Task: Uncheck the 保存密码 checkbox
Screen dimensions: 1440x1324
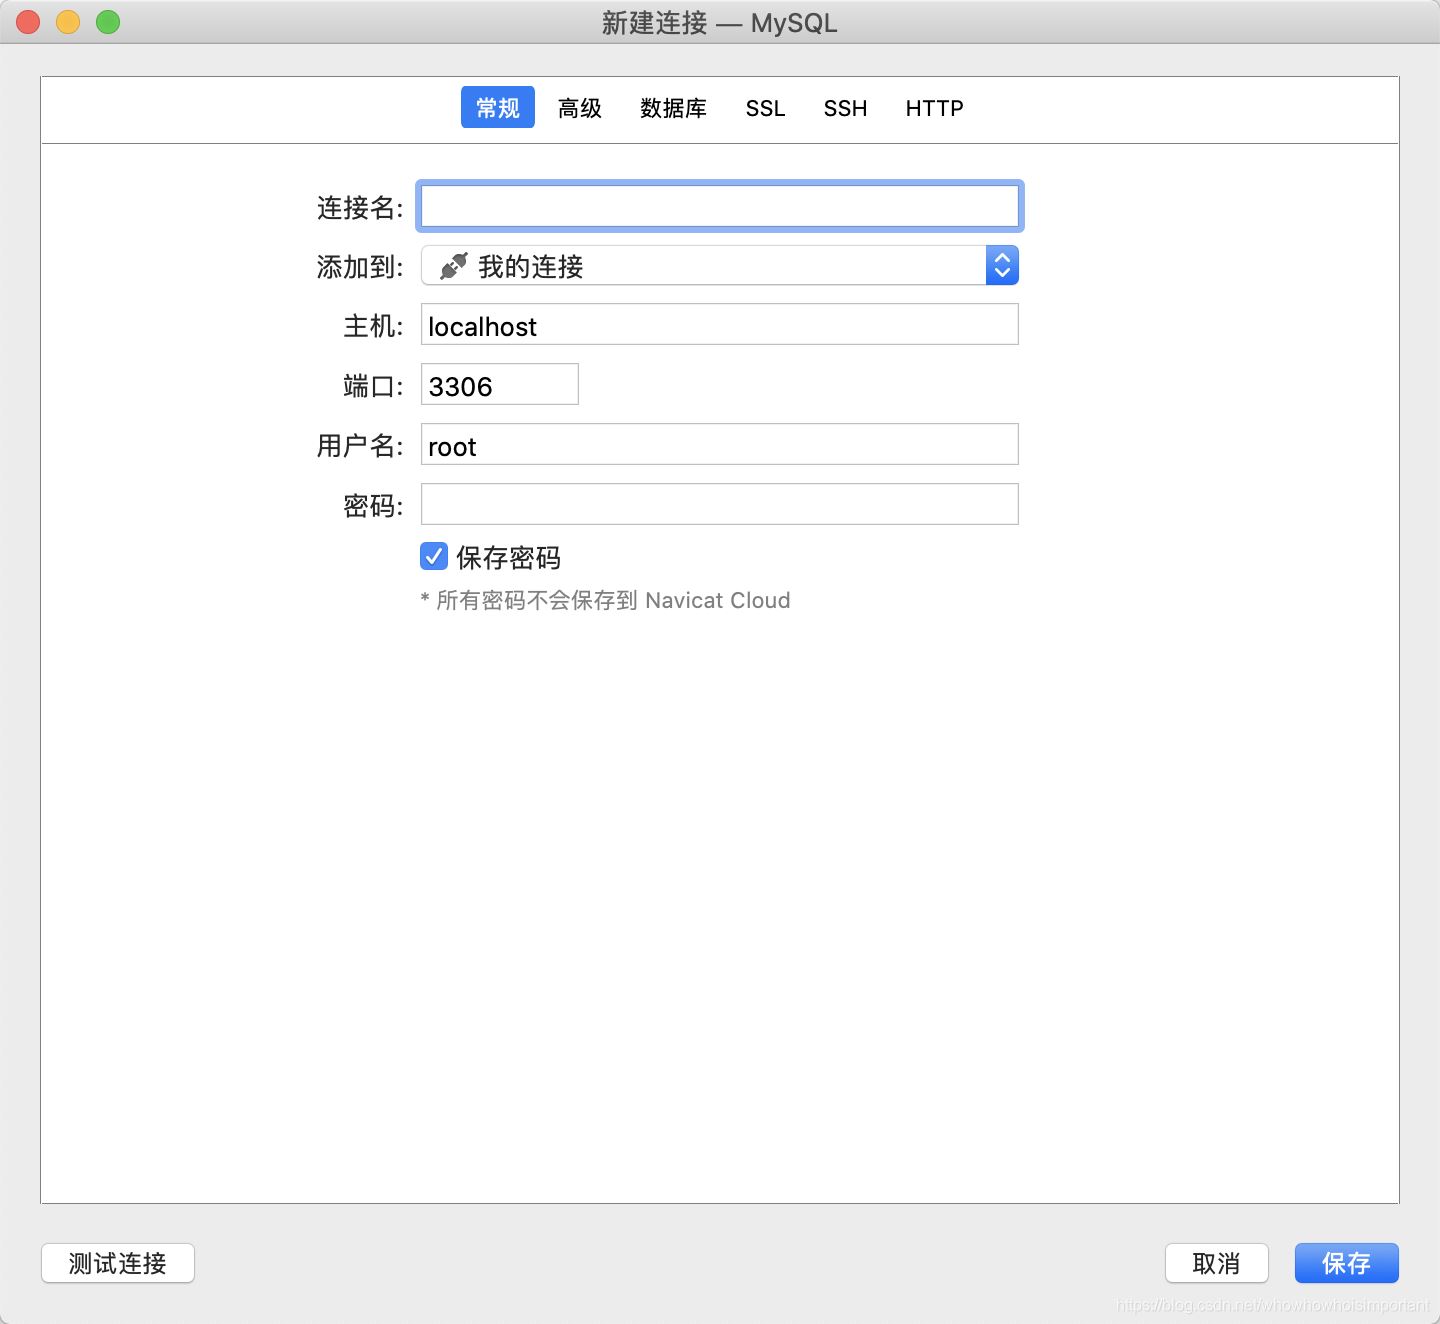Action: (433, 556)
